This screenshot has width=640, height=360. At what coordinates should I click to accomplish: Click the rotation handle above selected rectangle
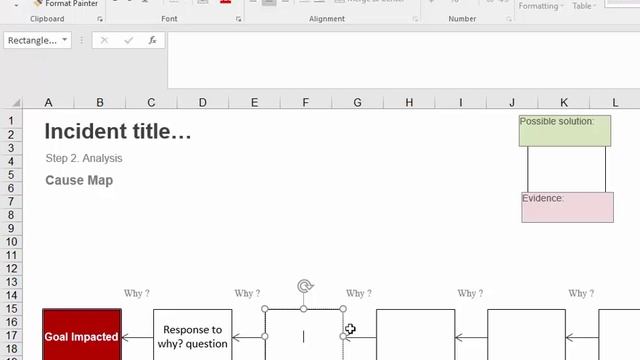(304, 286)
